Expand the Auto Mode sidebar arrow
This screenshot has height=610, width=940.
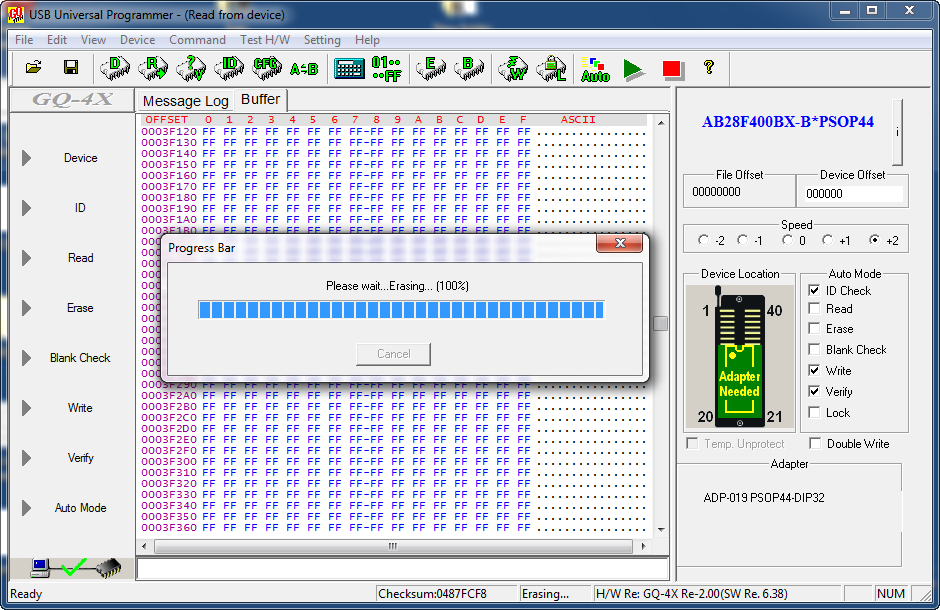[27, 508]
